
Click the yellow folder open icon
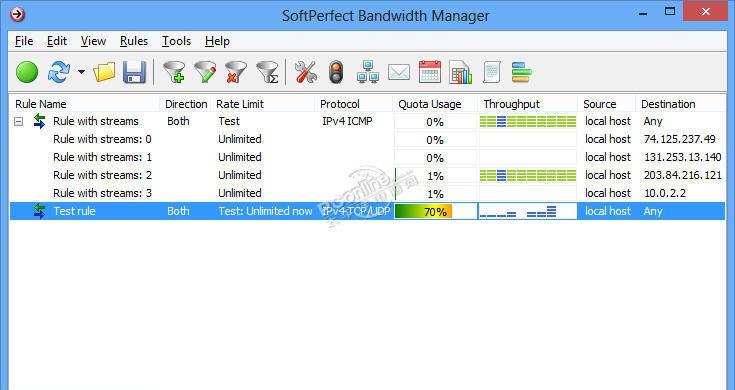coord(104,73)
